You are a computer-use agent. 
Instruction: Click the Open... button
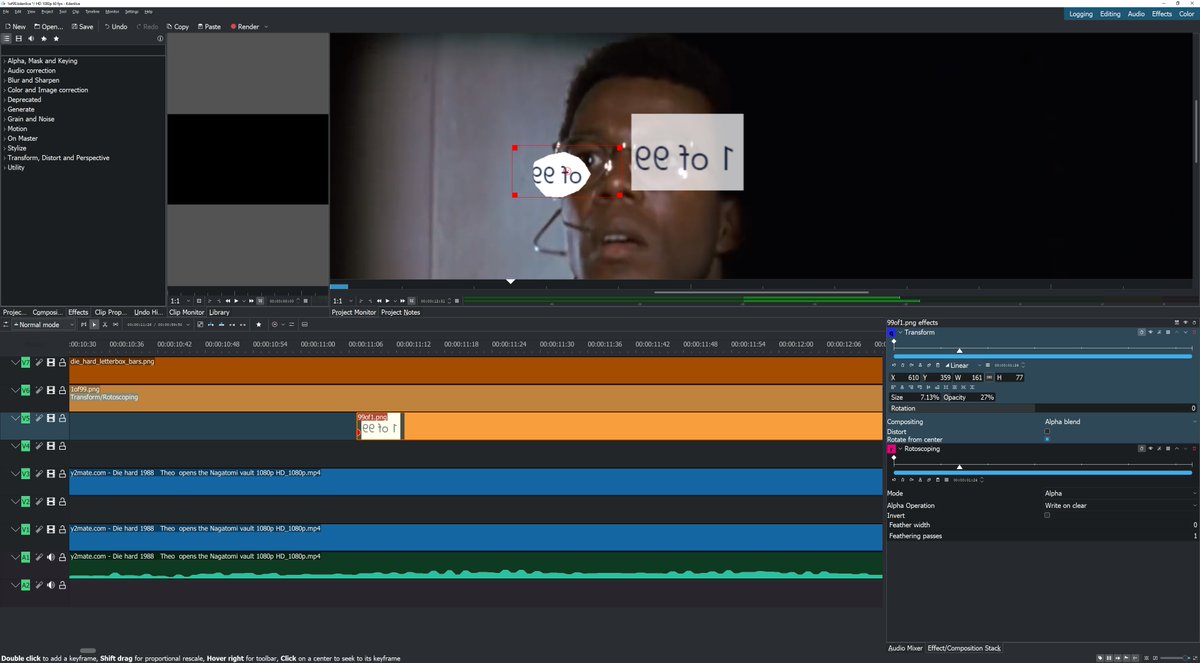click(48, 27)
